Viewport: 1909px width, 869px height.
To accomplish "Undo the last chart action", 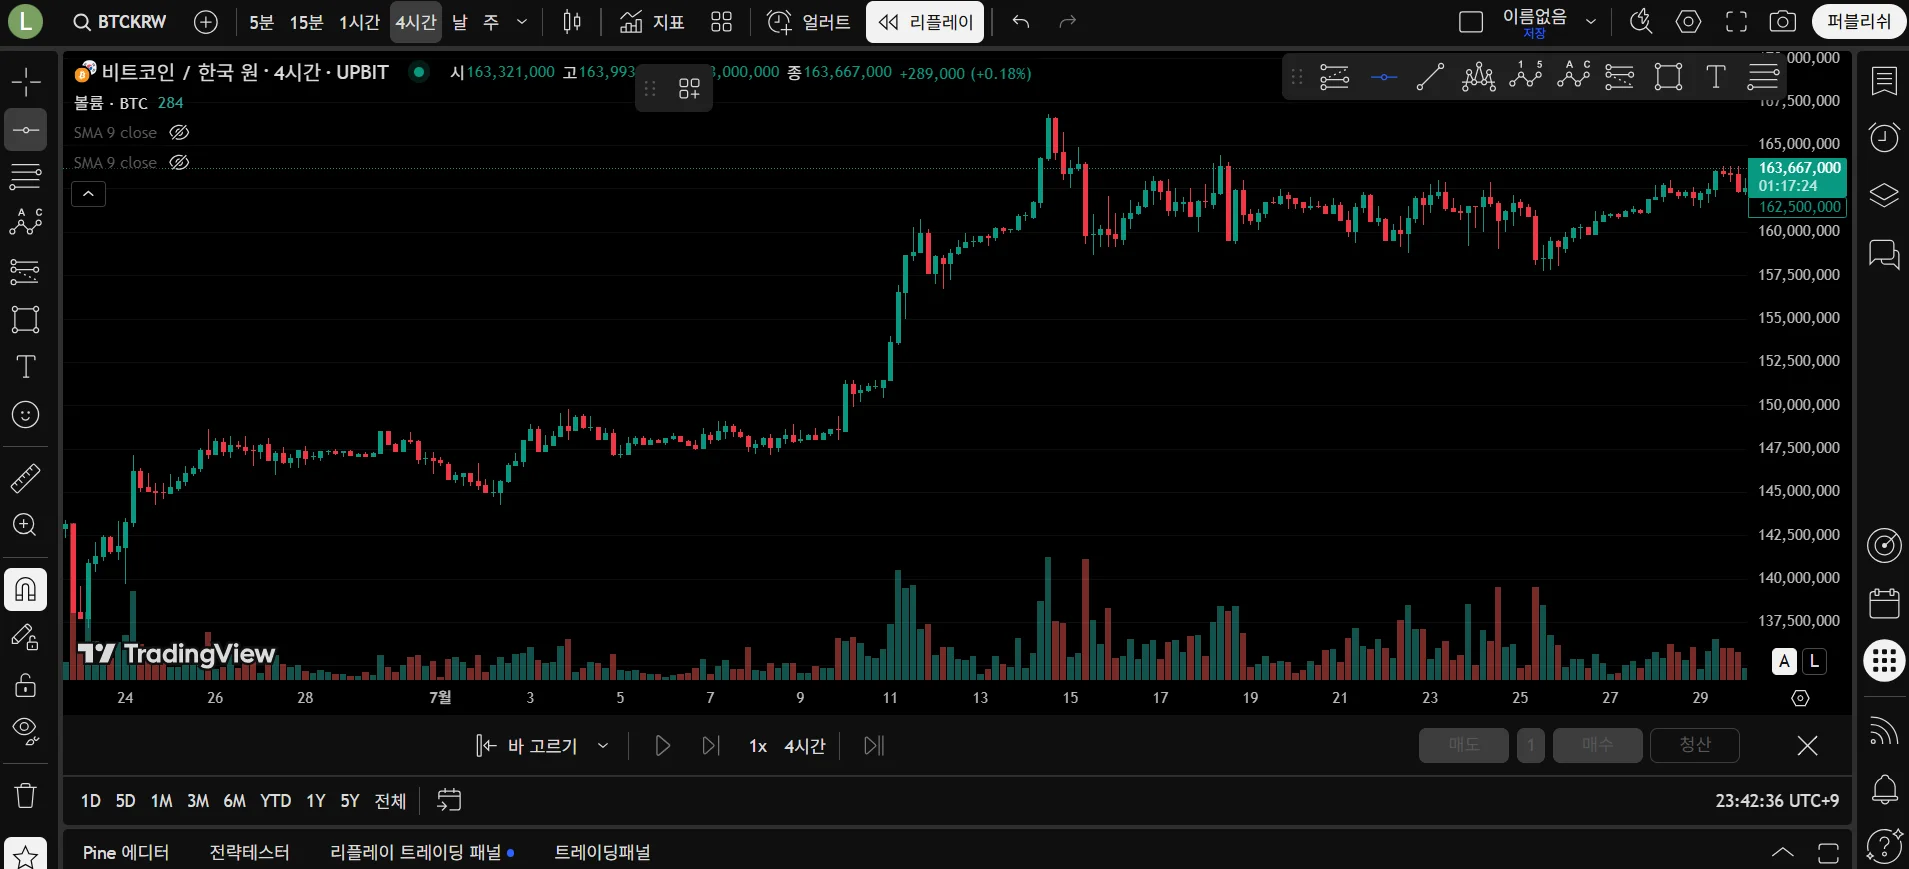I will tap(1021, 22).
